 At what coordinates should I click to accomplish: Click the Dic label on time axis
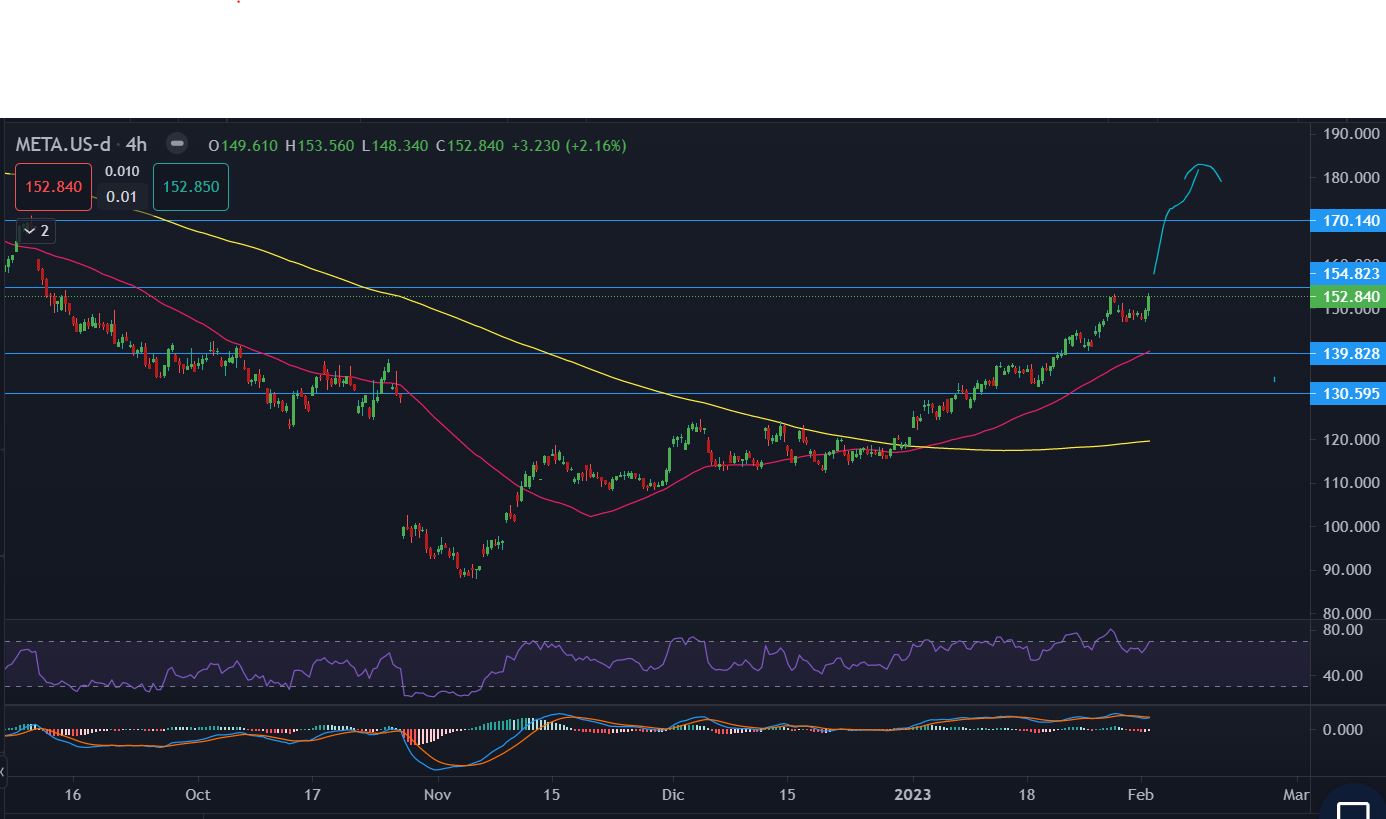(x=673, y=795)
